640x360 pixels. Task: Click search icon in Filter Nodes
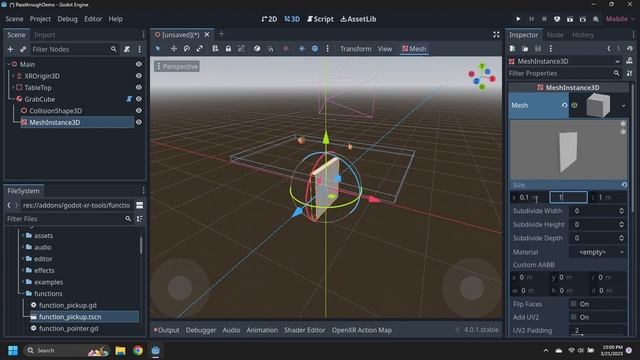[x=113, y=49]
